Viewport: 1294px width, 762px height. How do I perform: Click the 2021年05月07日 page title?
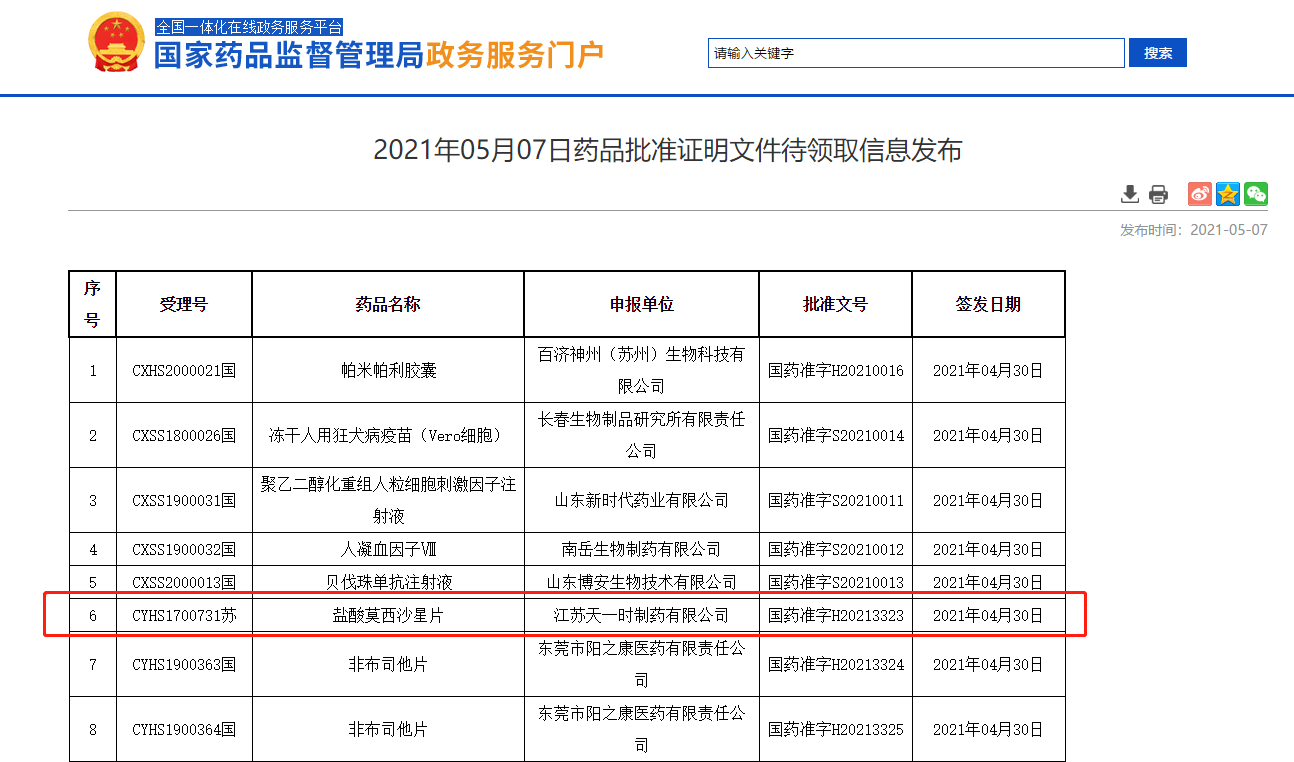coord(667,150)
